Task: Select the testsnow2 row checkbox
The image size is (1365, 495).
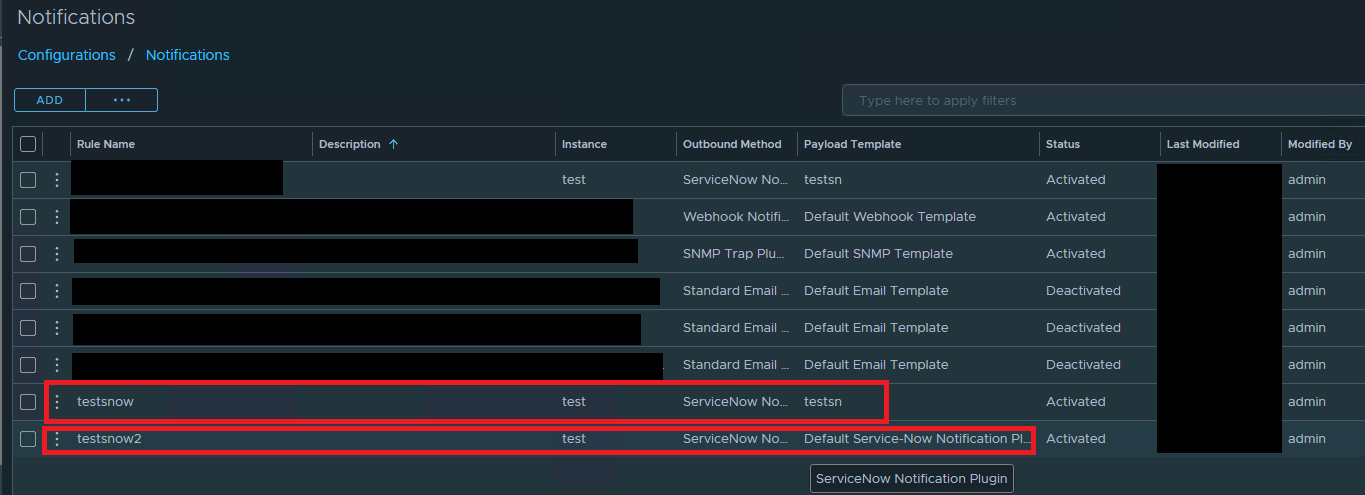Action: [28, 439]
